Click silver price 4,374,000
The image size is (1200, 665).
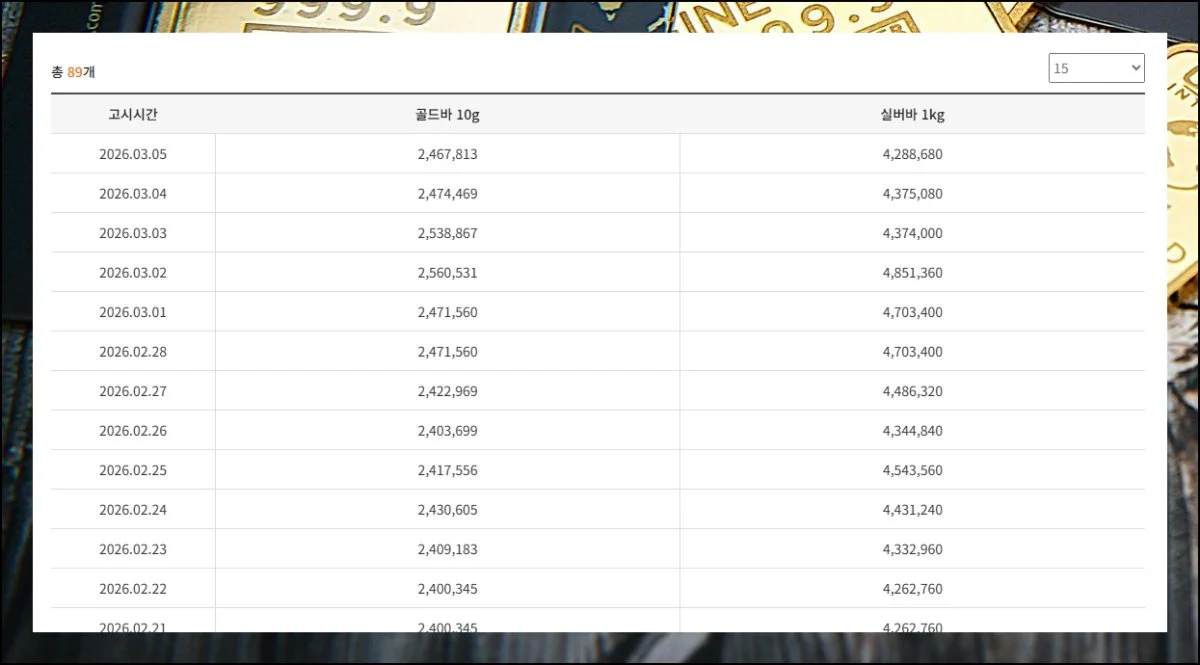(912, 233)
